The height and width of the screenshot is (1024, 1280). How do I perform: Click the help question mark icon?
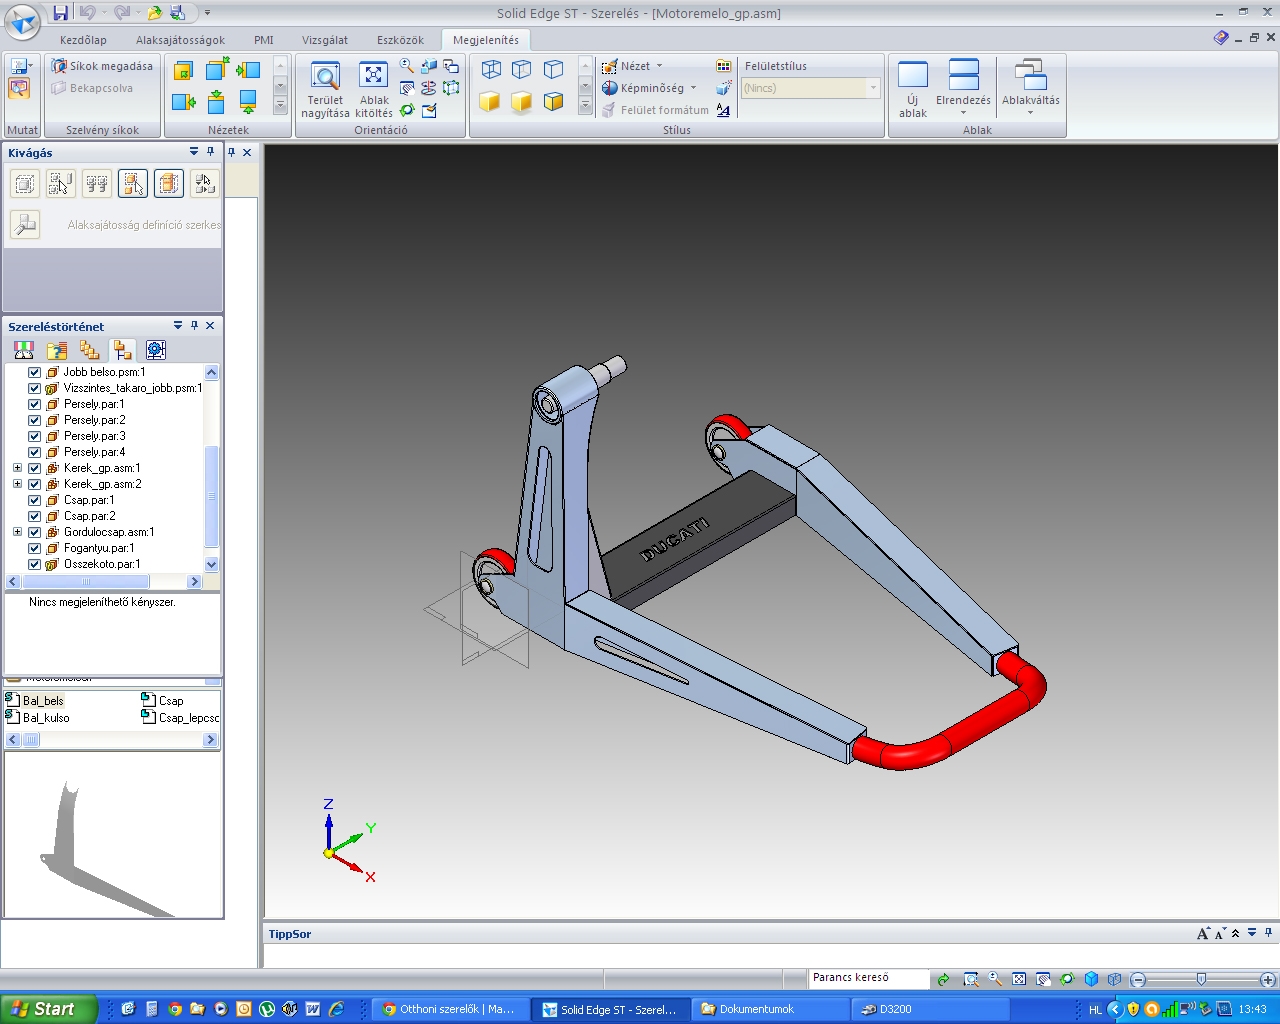(x=1221, y=38)
